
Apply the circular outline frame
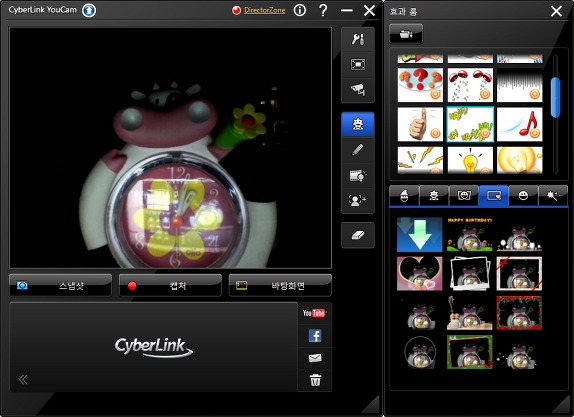(420, 352)
